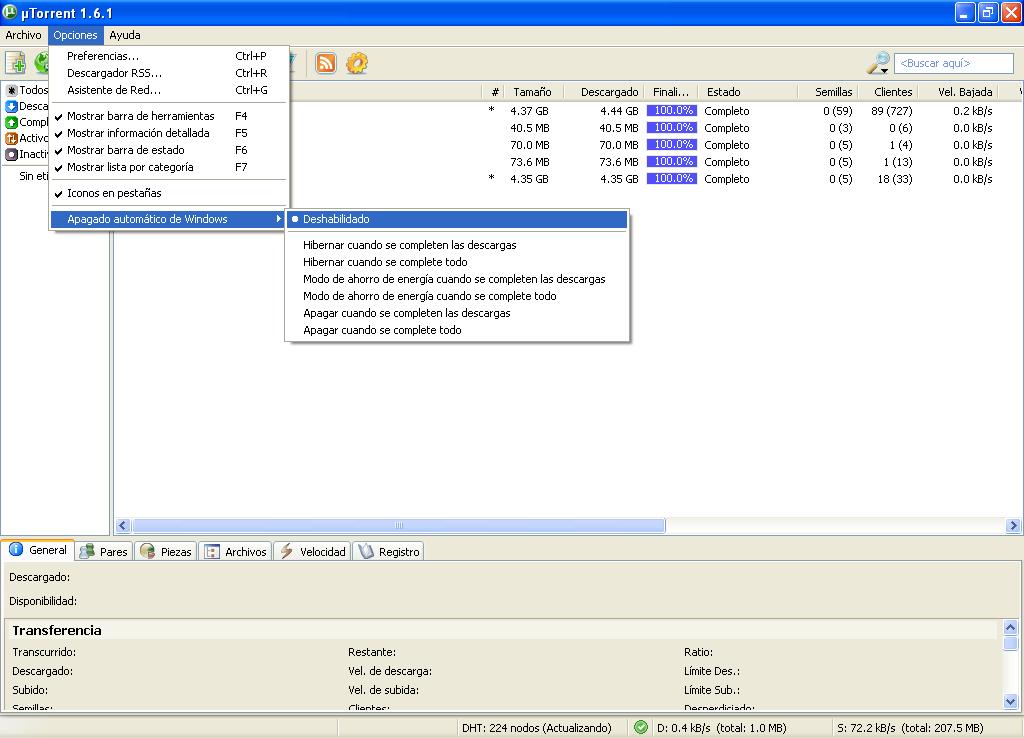The image size is (1024, 738).
Task: Click the green network status icon
Action: (641, 728)
